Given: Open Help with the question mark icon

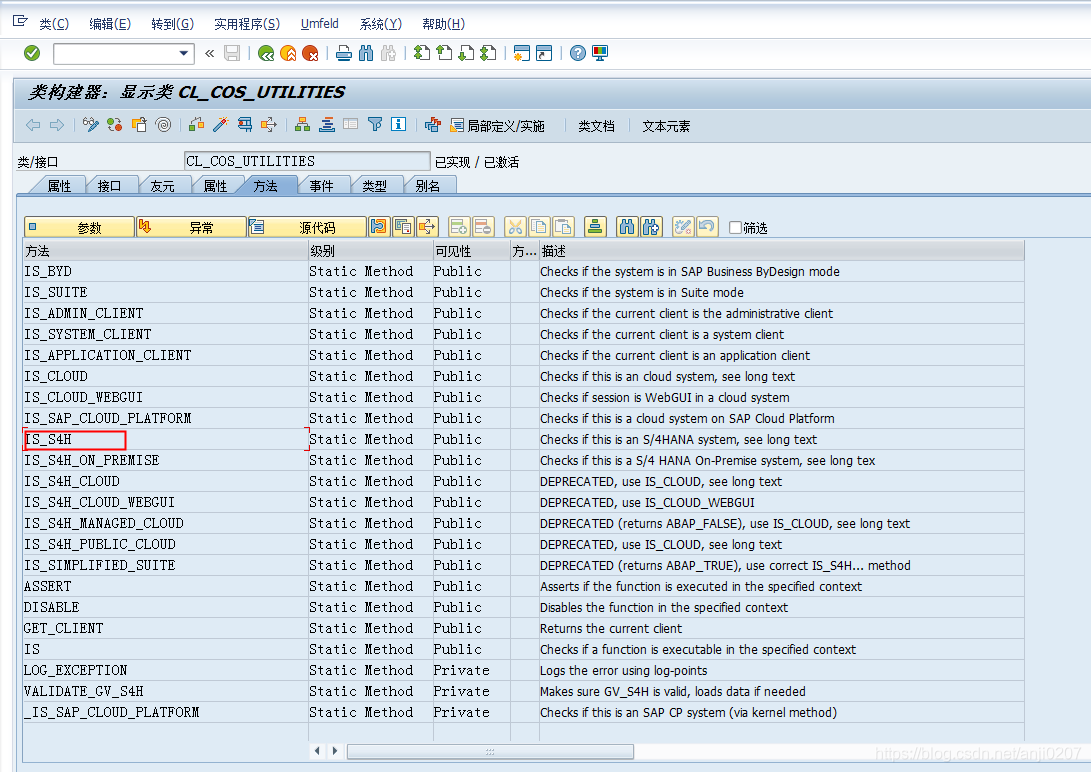Looking at the screenshot, I should tap(578, 53).
